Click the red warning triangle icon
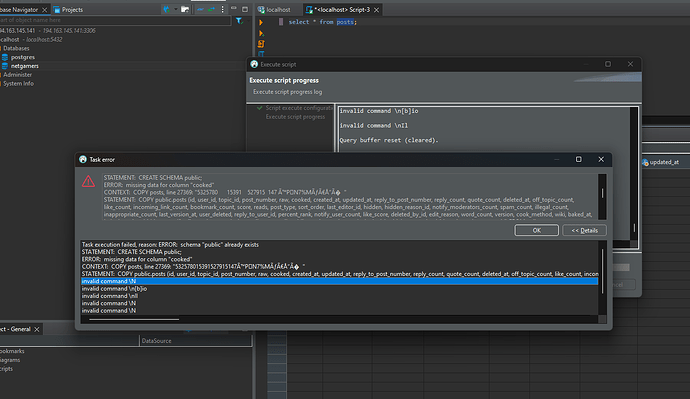Screen dimensions: 690x399 click(88, 181)
